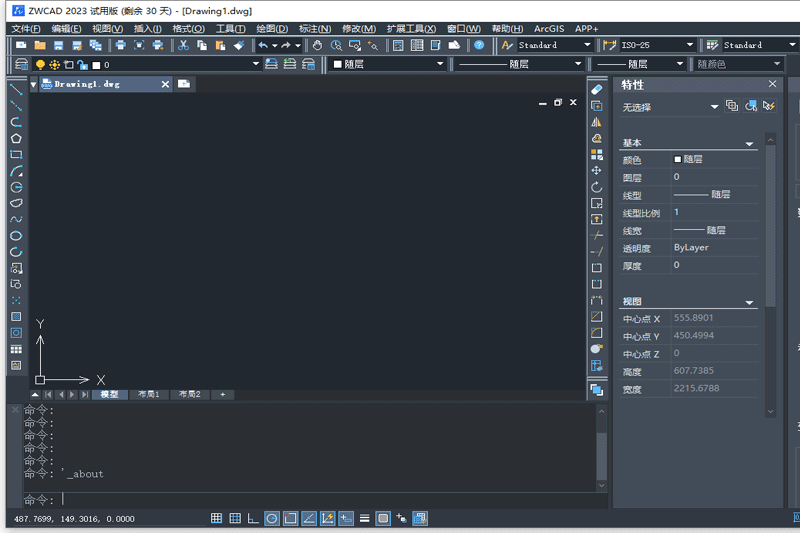Viewport: 800px width, 533px height.
Task: Select the Line tool in draw toolbar
Action: point(16,90)
